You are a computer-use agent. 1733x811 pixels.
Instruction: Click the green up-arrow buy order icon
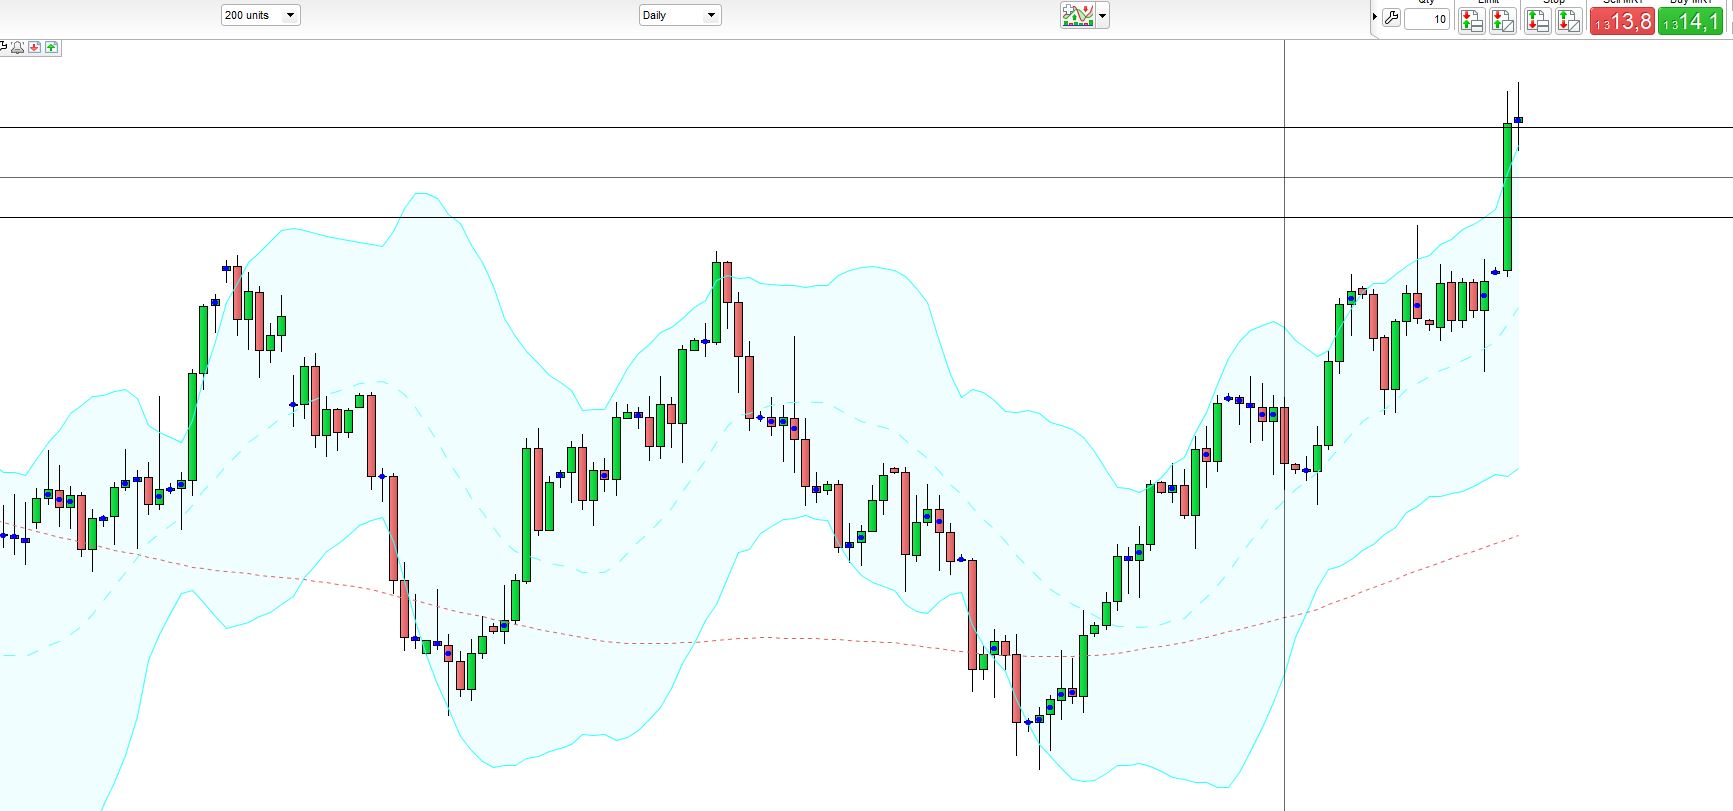coord(51,47)
